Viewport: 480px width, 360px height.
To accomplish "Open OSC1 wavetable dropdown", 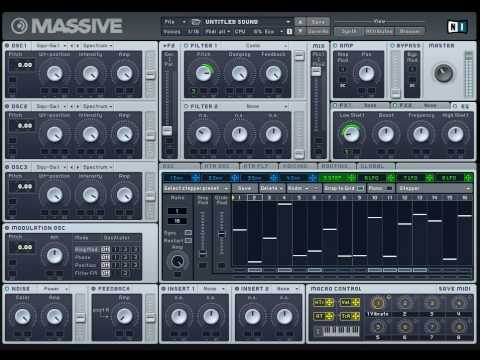I will pos(51,46).
